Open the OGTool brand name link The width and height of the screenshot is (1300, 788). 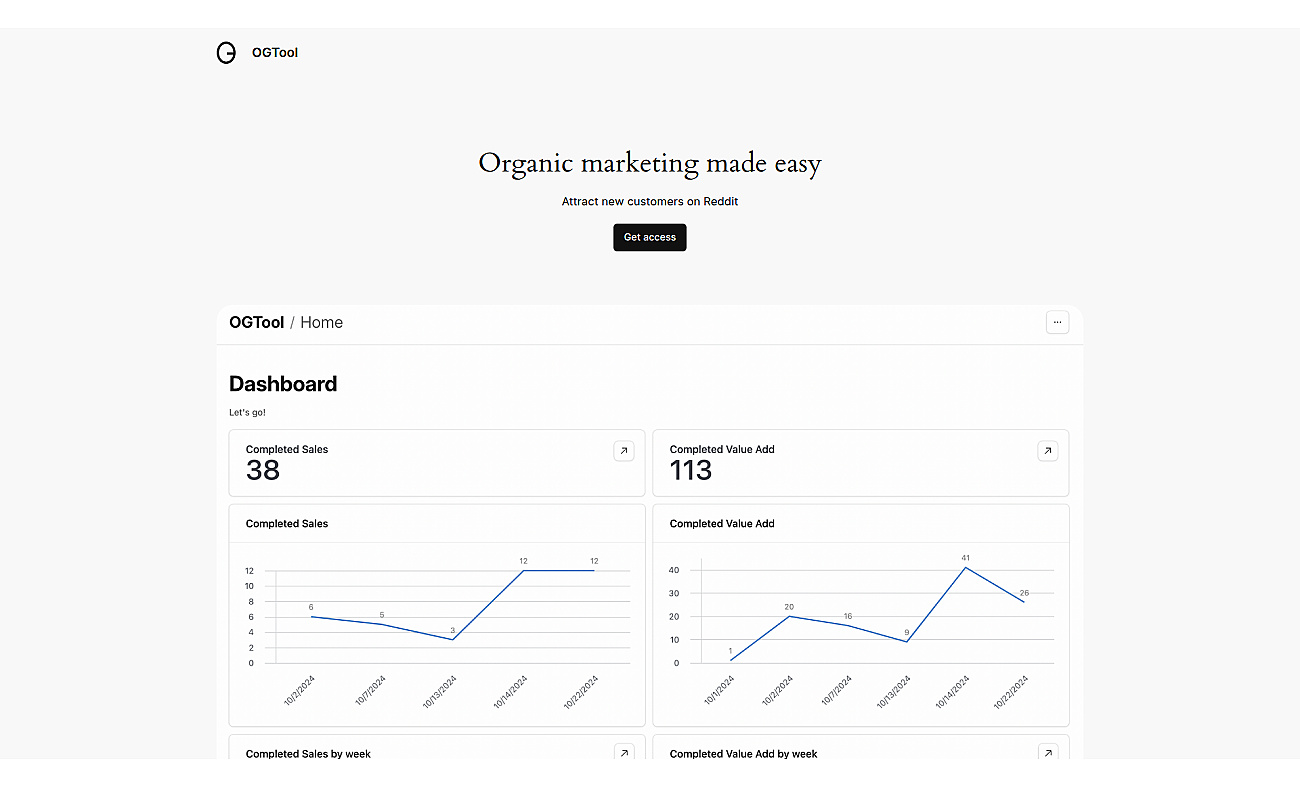click(275, 53)
